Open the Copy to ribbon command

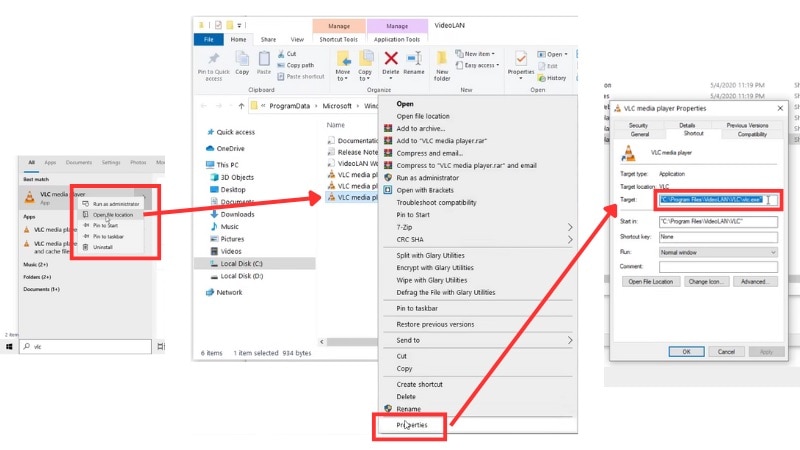(365, 66)
